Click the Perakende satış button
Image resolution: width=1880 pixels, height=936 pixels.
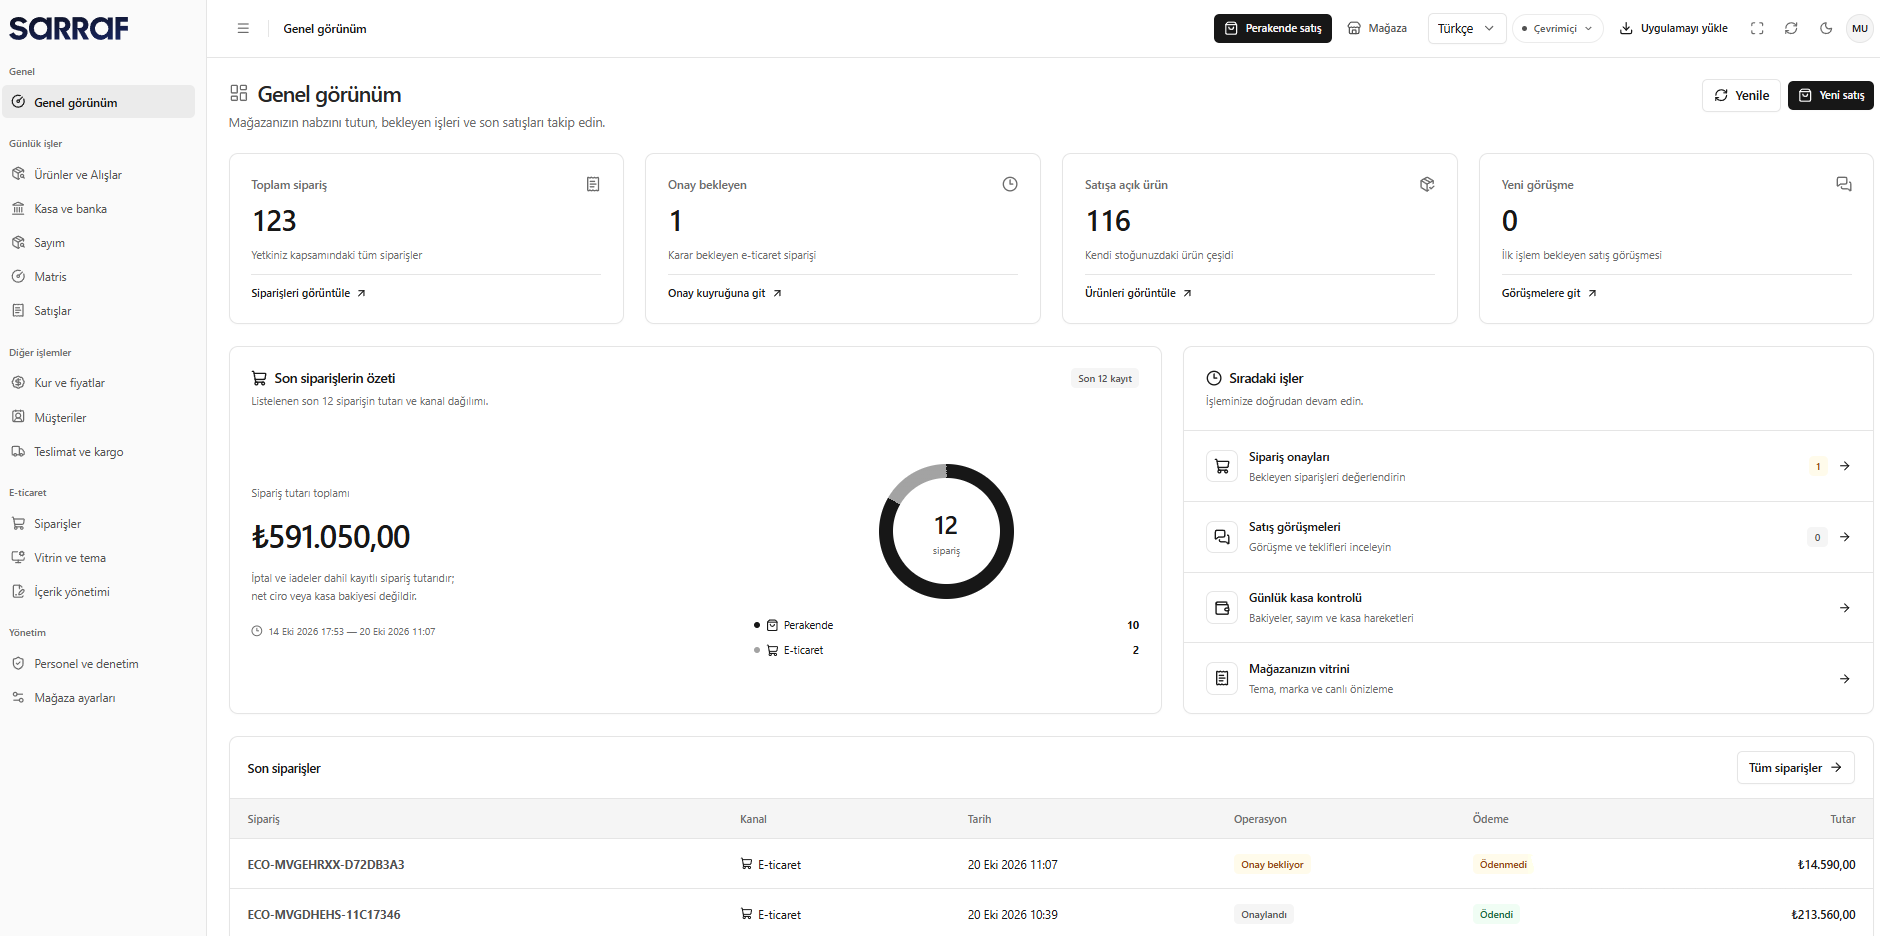(x=1273, y=29)
